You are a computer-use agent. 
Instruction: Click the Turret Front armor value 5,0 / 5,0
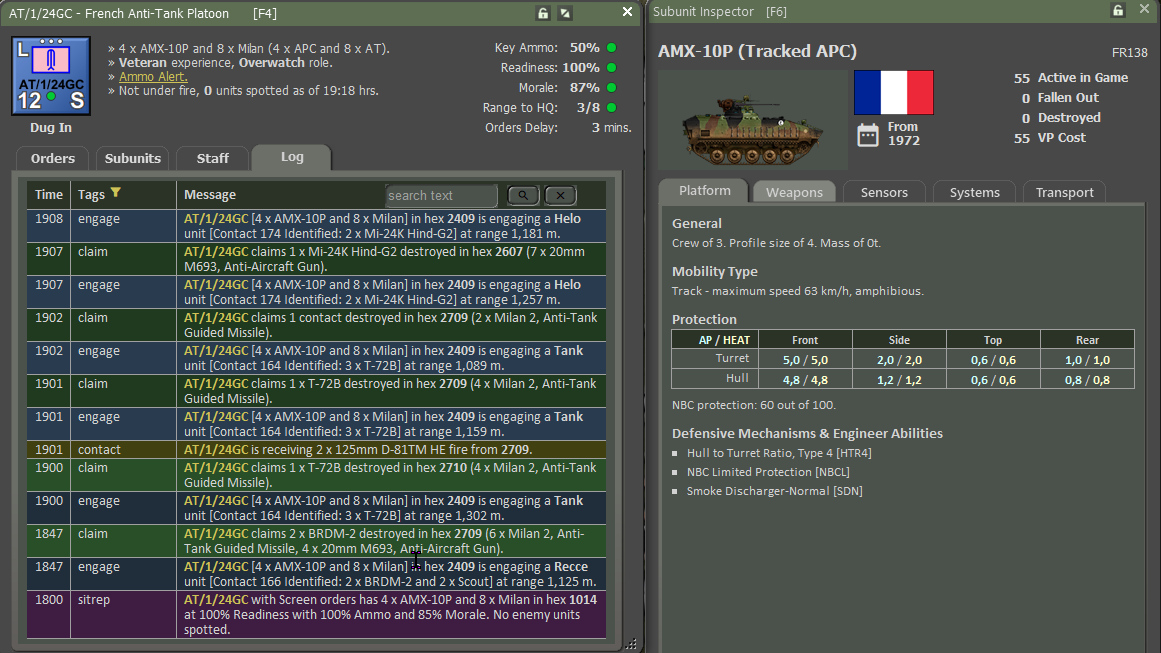coord(805,360)
